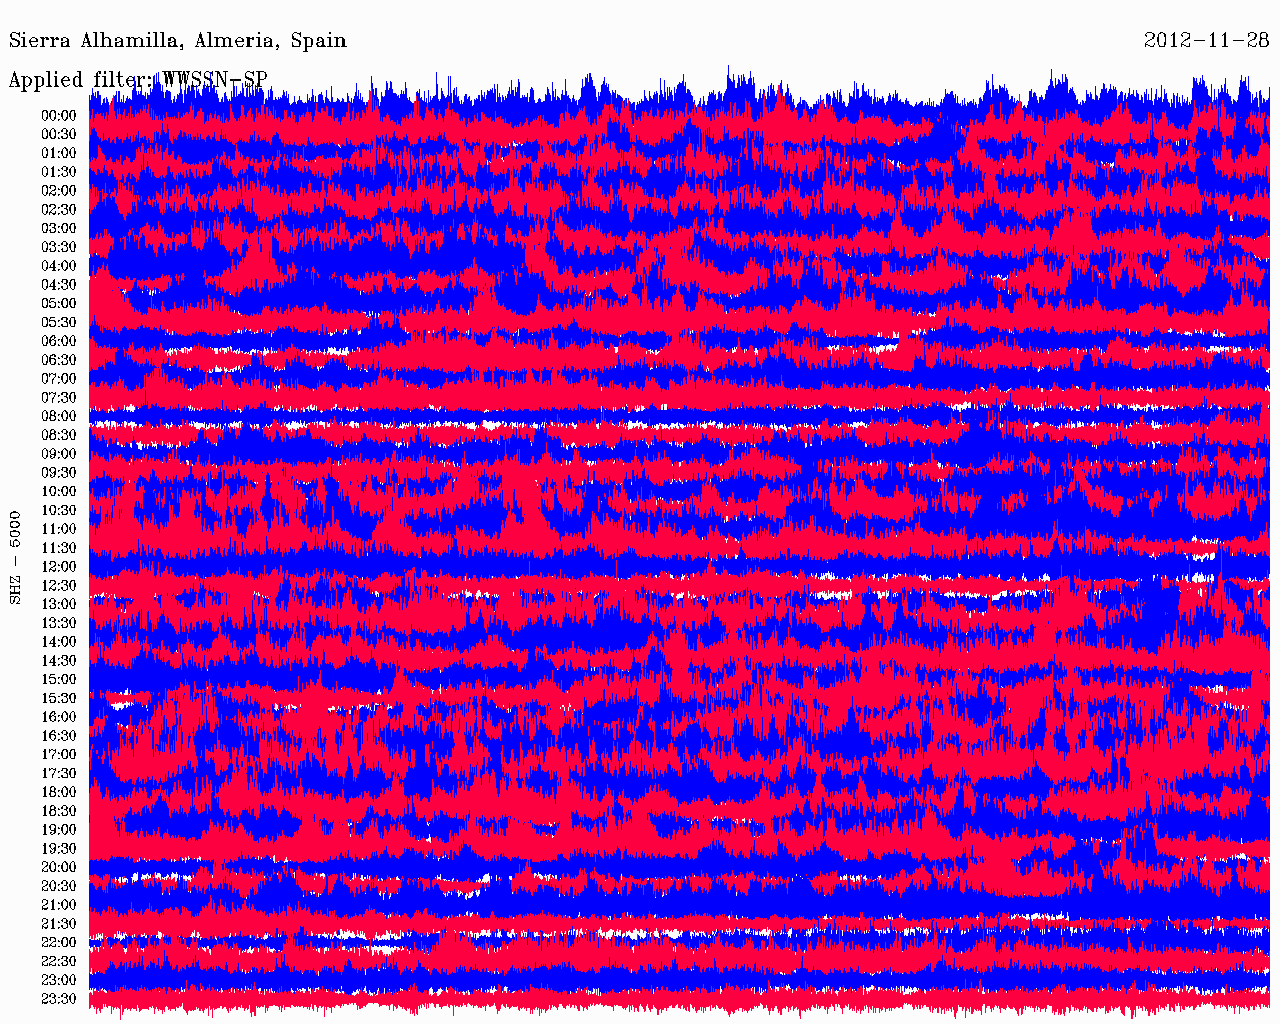Select the 14:00 time label
Viewport: 1280px width, 1024px height.
point(59,642)
